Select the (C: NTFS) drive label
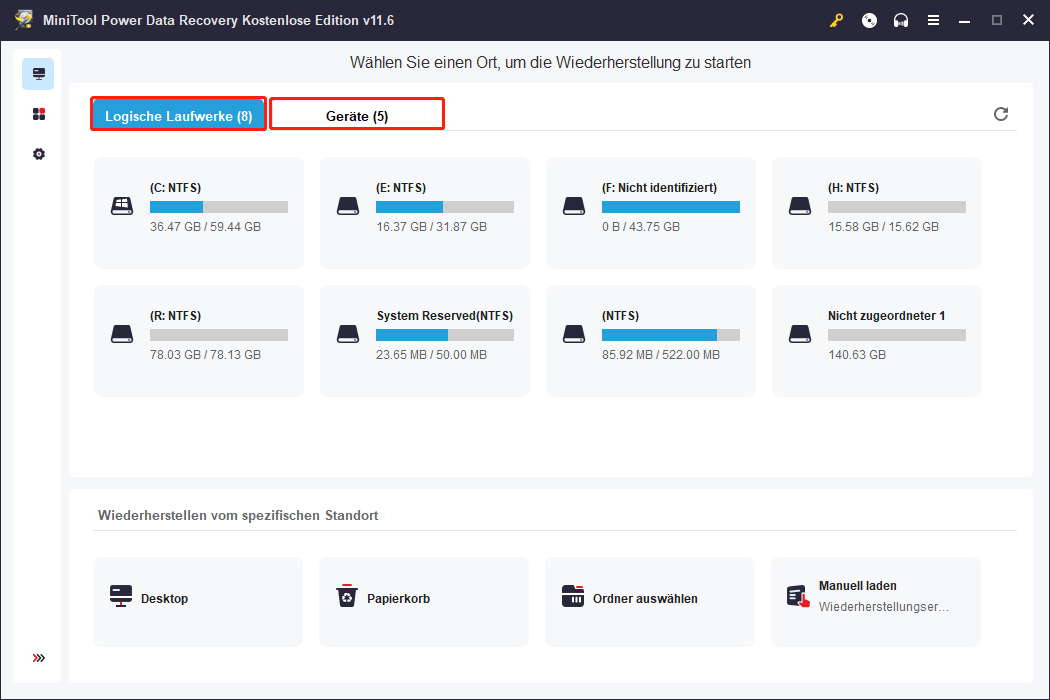The width and height of the screenshot is (1050, 700). click(x=175, y=188)
